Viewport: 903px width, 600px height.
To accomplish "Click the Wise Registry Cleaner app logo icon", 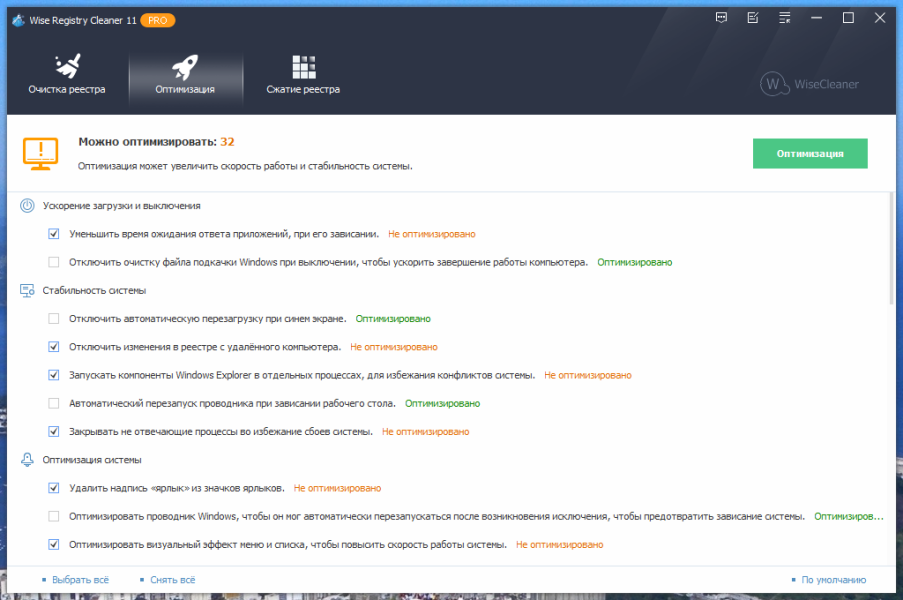I will click(18, 20).
